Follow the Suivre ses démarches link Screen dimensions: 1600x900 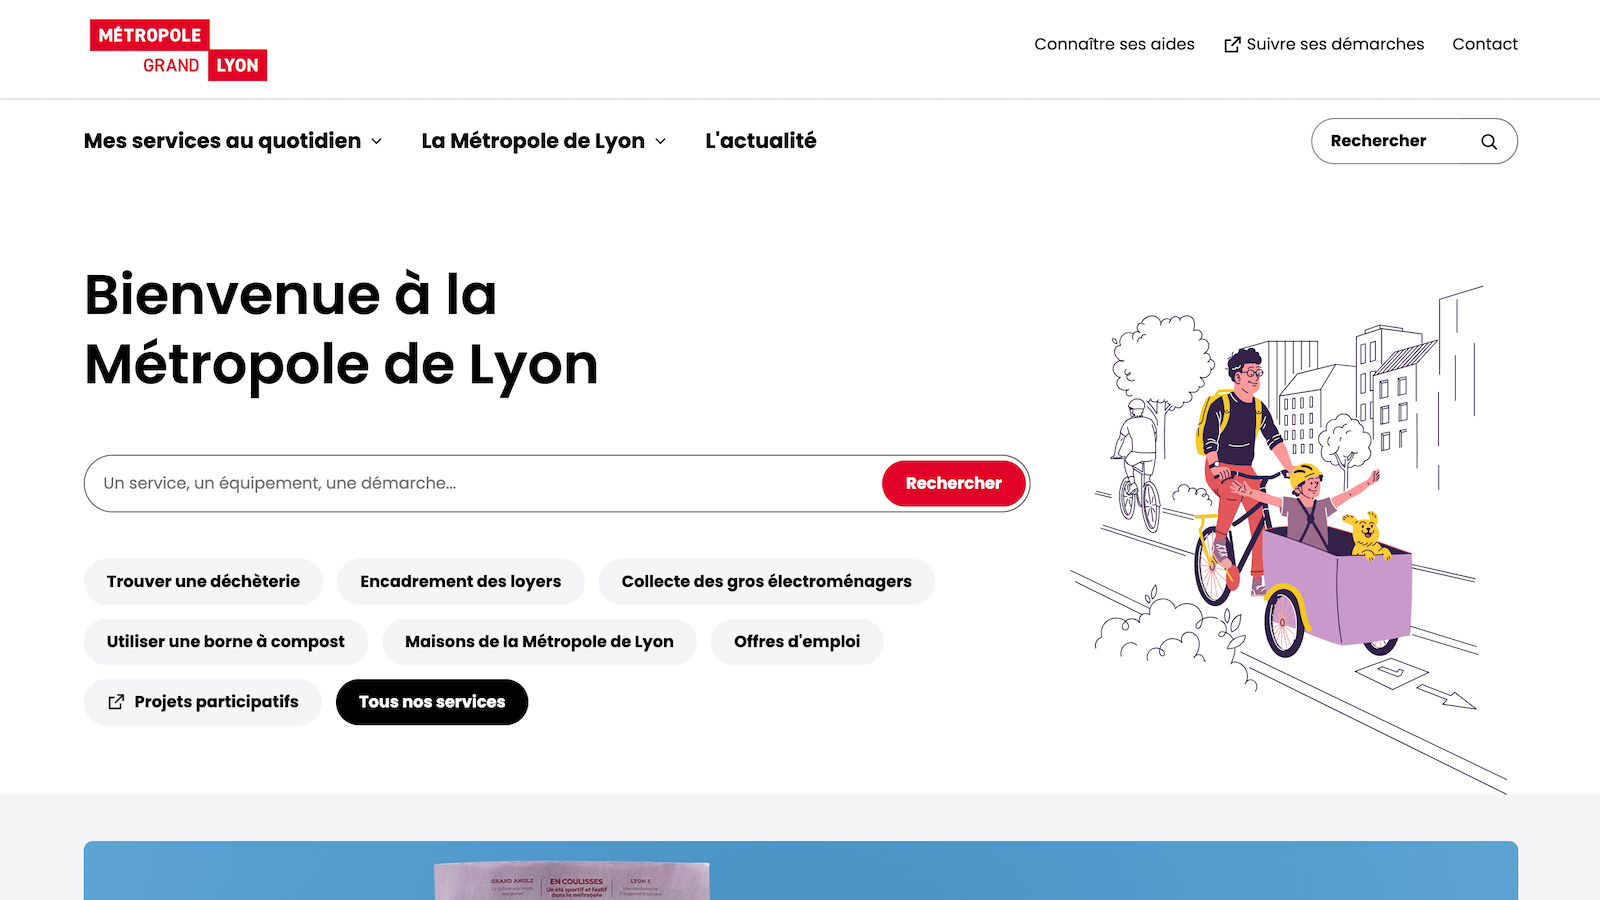click(x=1335, y=44)
